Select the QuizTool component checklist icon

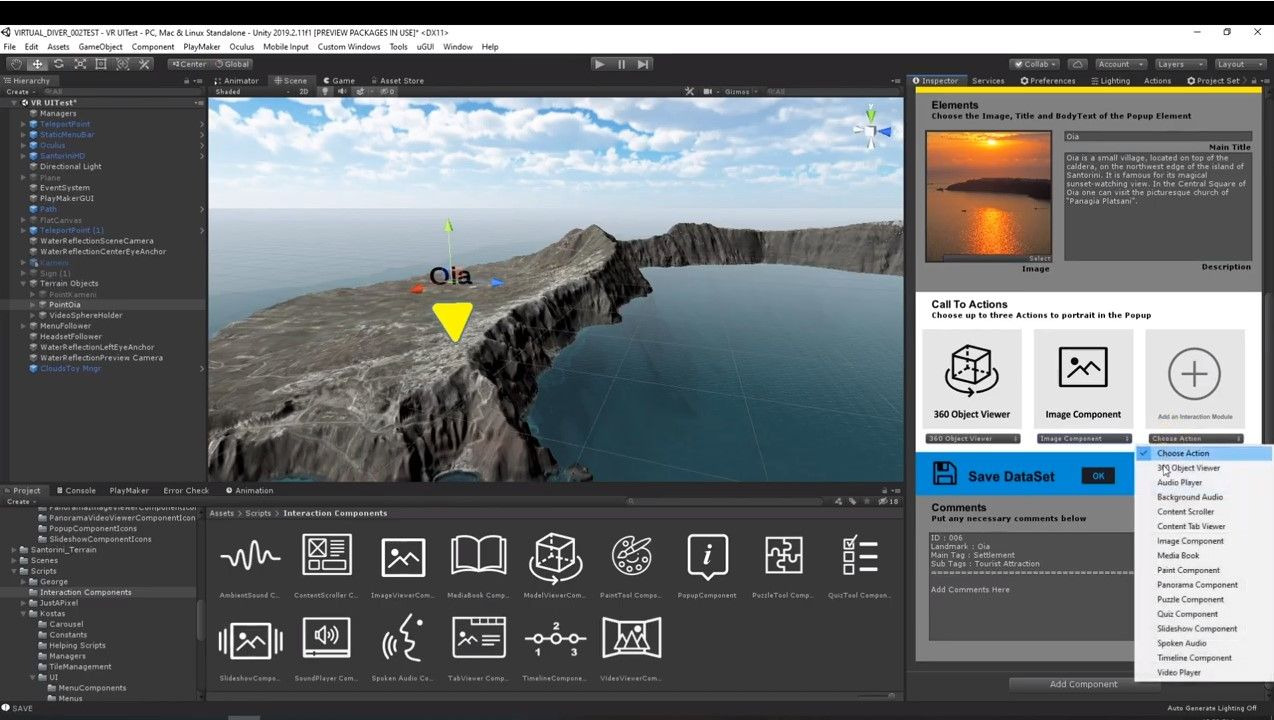[860, 556]
